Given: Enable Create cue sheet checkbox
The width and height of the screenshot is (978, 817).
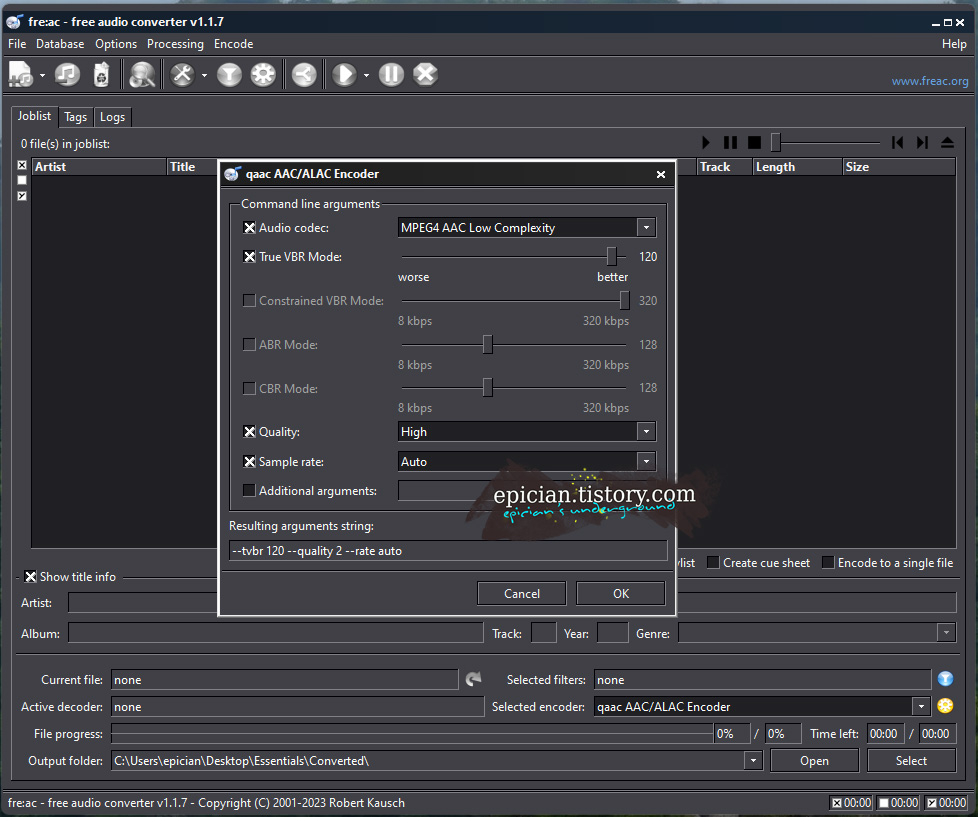Looking at the screenshot, I should 713,563.
